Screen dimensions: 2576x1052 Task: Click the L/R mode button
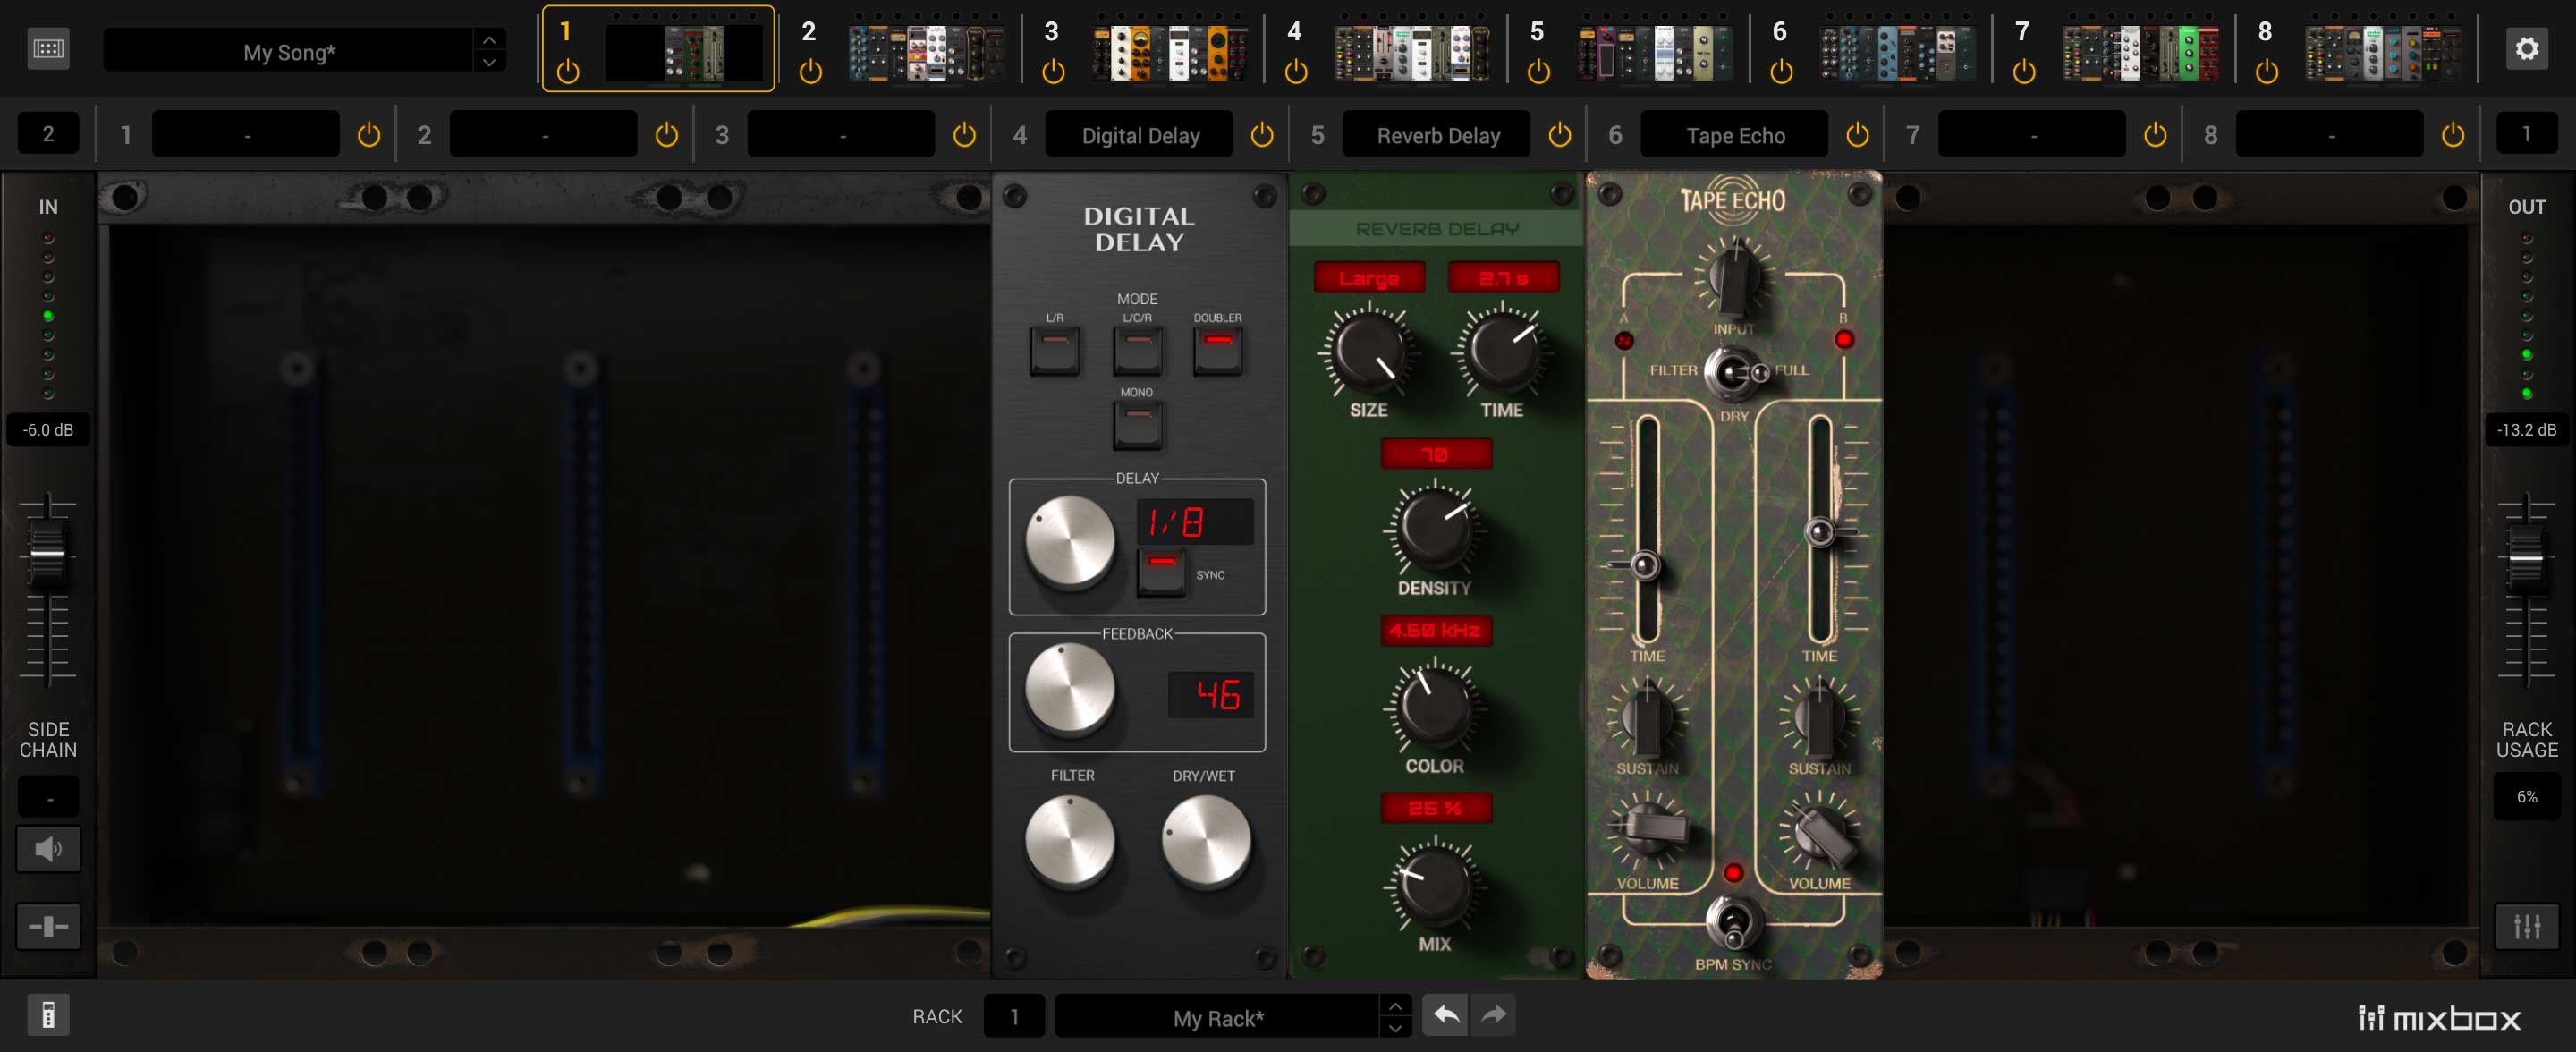(x=1054, y=350)
